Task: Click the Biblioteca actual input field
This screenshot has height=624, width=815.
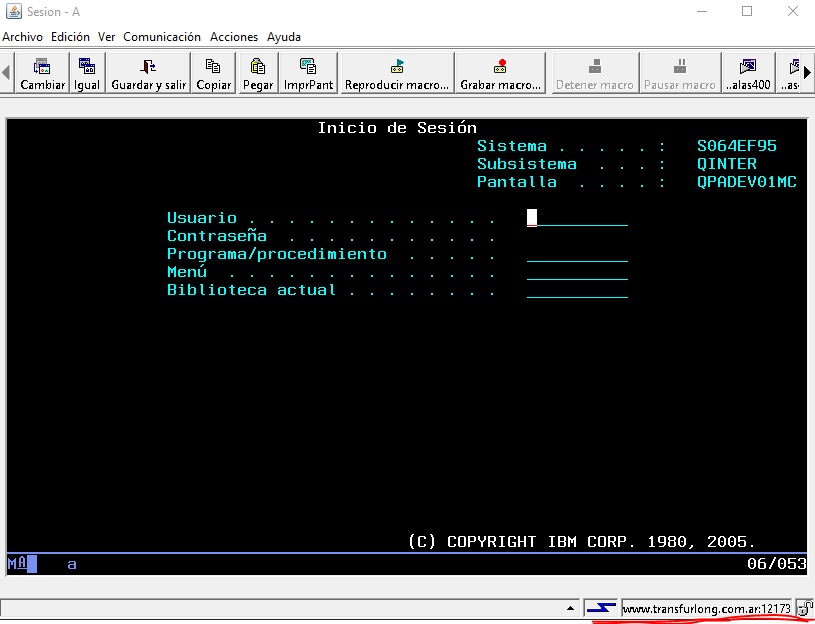Action: [x=577, y=290]
